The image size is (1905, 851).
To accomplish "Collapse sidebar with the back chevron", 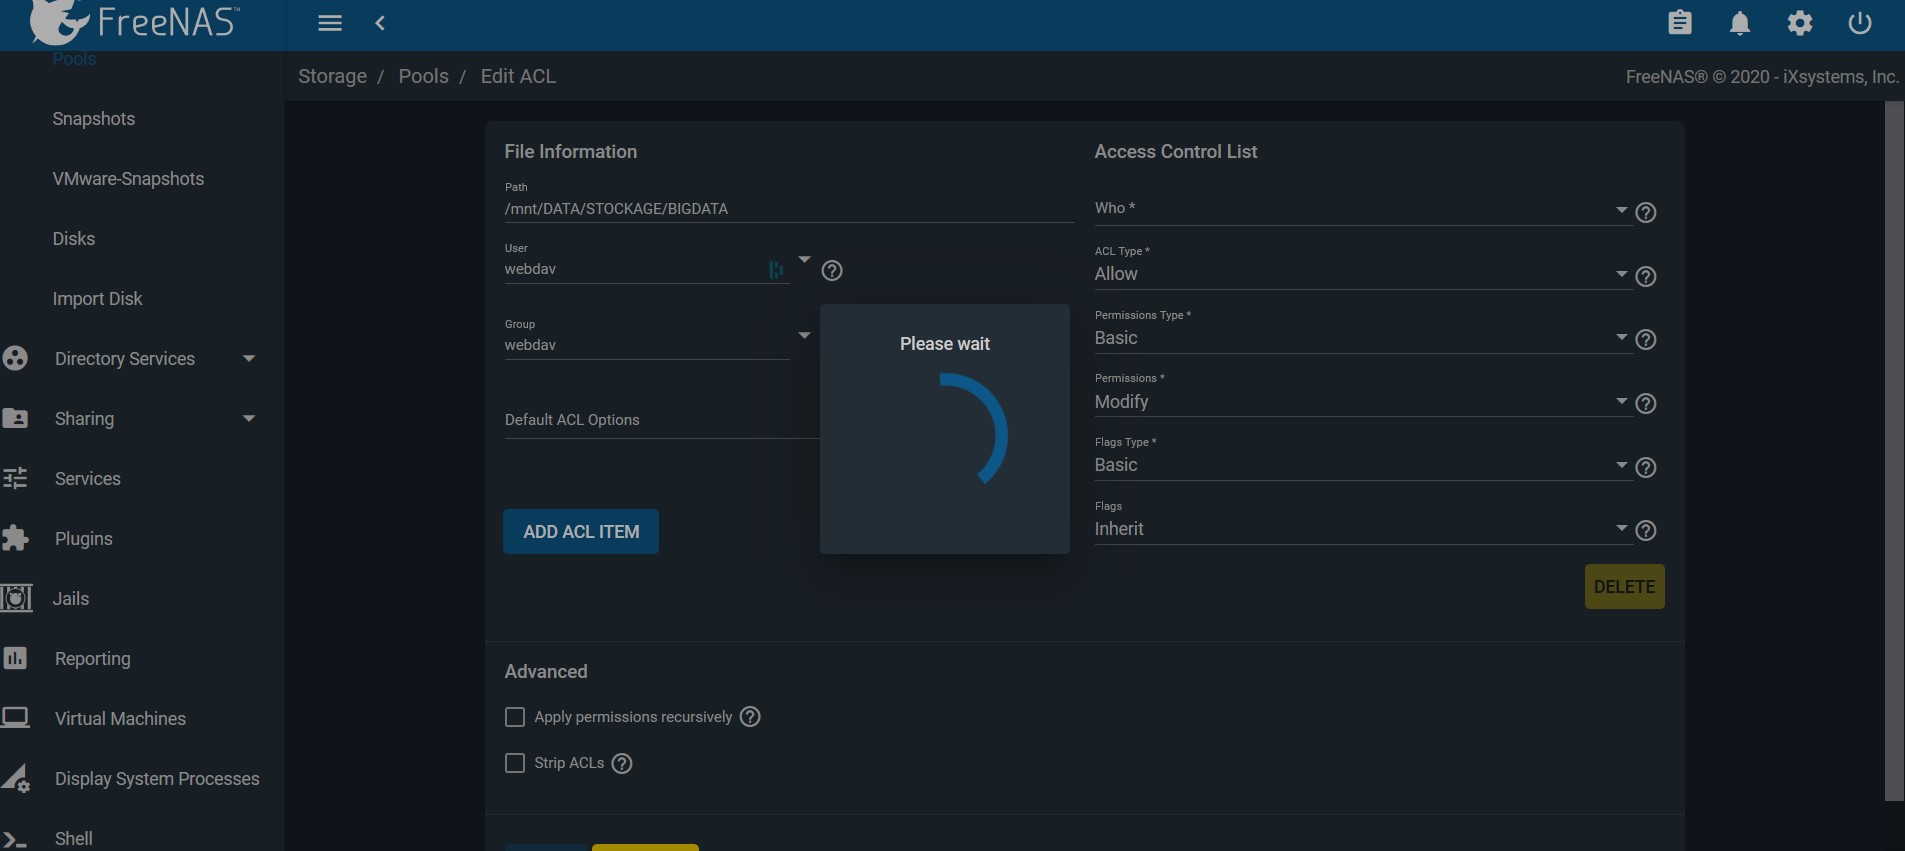I will click(x=380, y=23).
